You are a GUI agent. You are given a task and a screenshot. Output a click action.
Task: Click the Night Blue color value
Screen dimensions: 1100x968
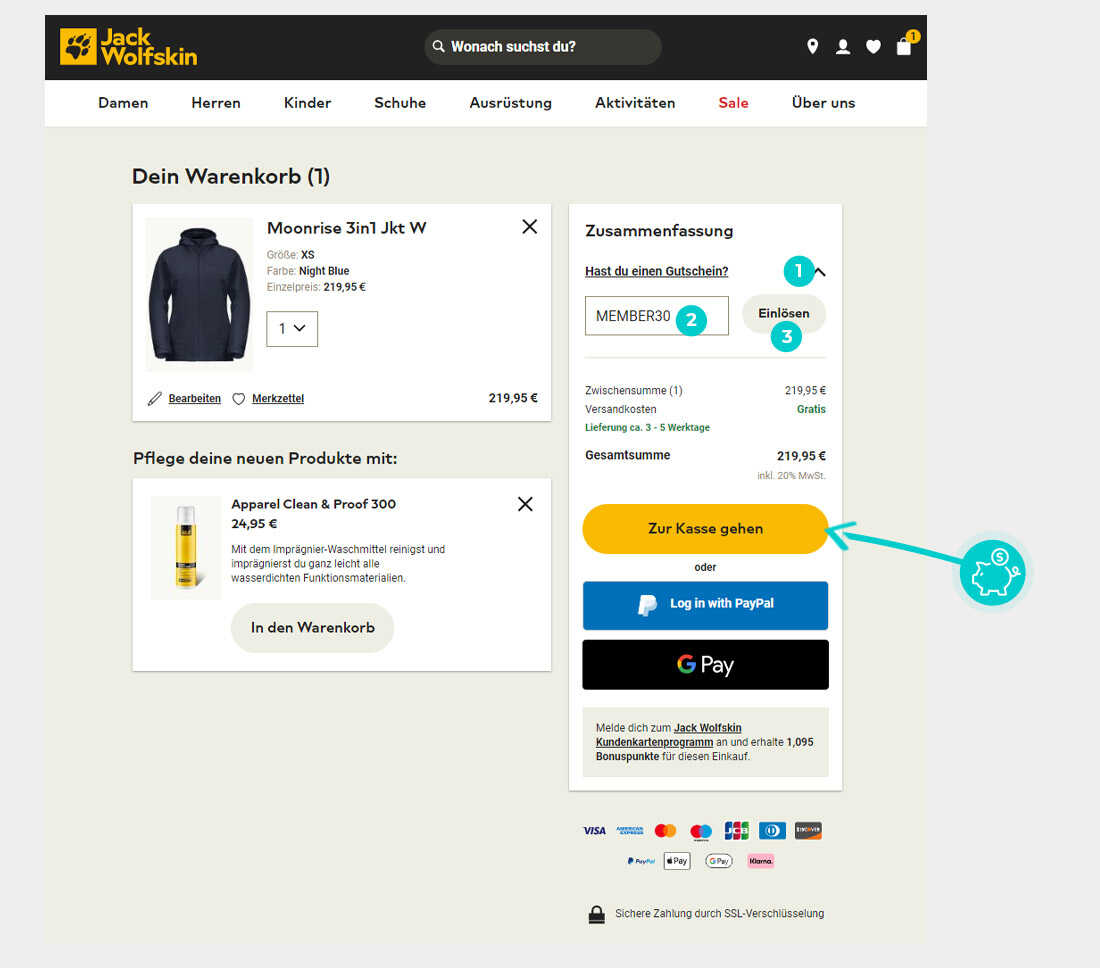[324, 271]
